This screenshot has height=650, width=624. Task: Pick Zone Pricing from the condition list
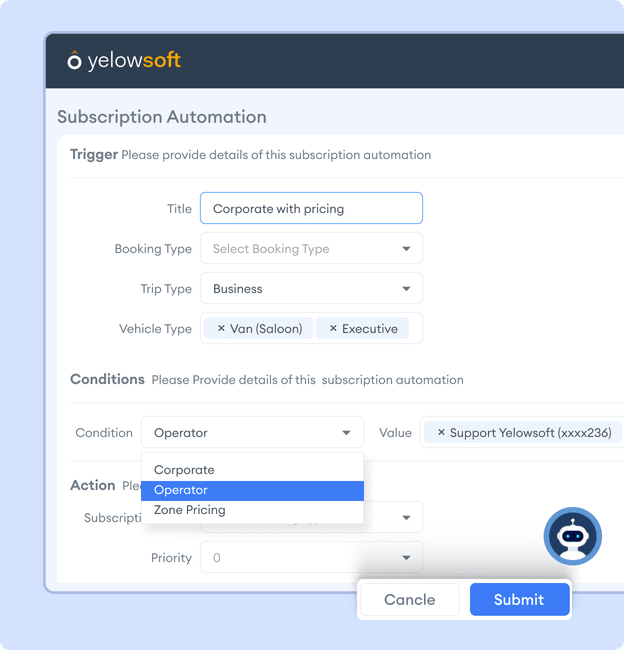[x=190, y=510]
